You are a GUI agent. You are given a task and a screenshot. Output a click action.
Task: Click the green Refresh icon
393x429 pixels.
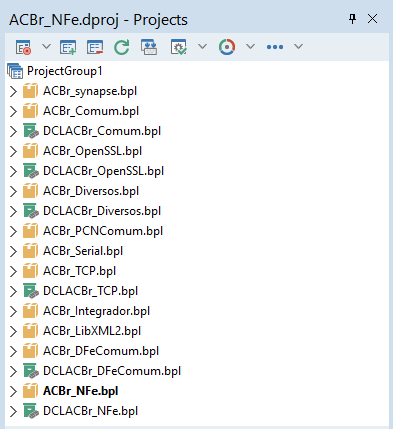click(121, 47)
